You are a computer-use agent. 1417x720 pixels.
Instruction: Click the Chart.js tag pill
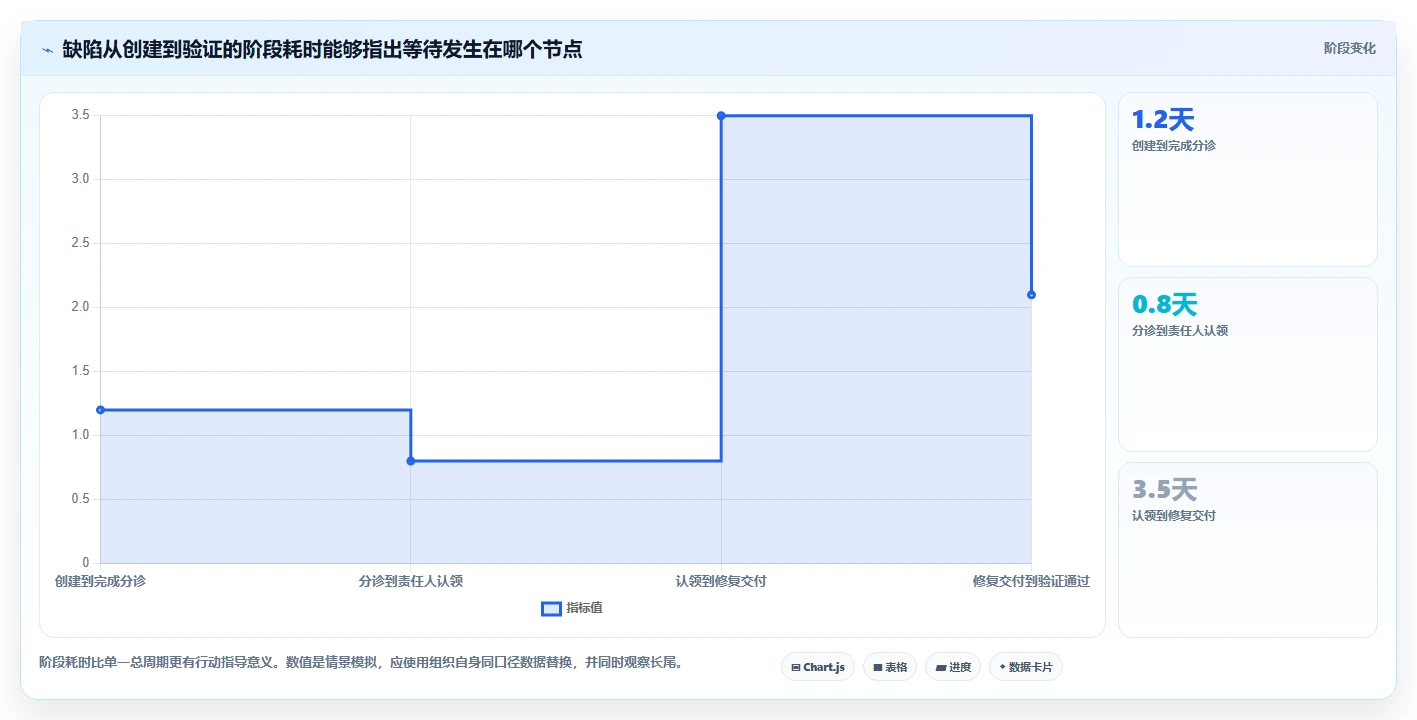pos(817,667)
